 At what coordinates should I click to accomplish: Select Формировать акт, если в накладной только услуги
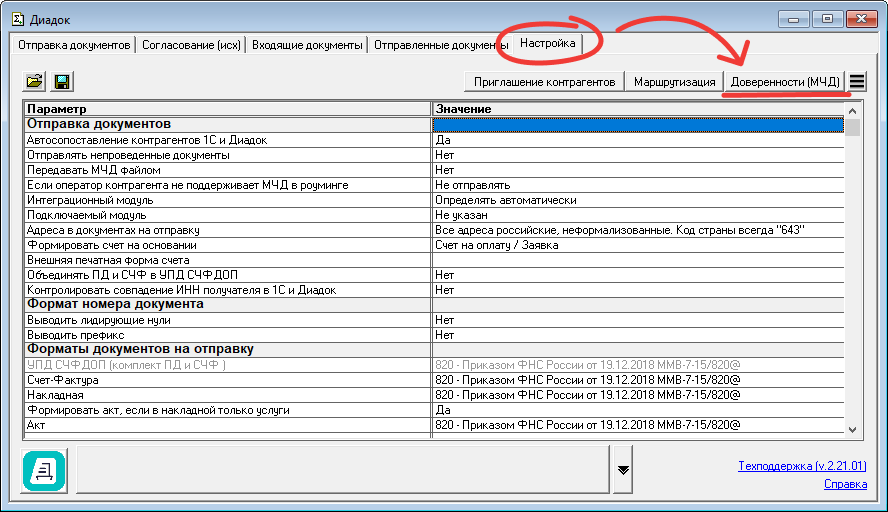228,410
